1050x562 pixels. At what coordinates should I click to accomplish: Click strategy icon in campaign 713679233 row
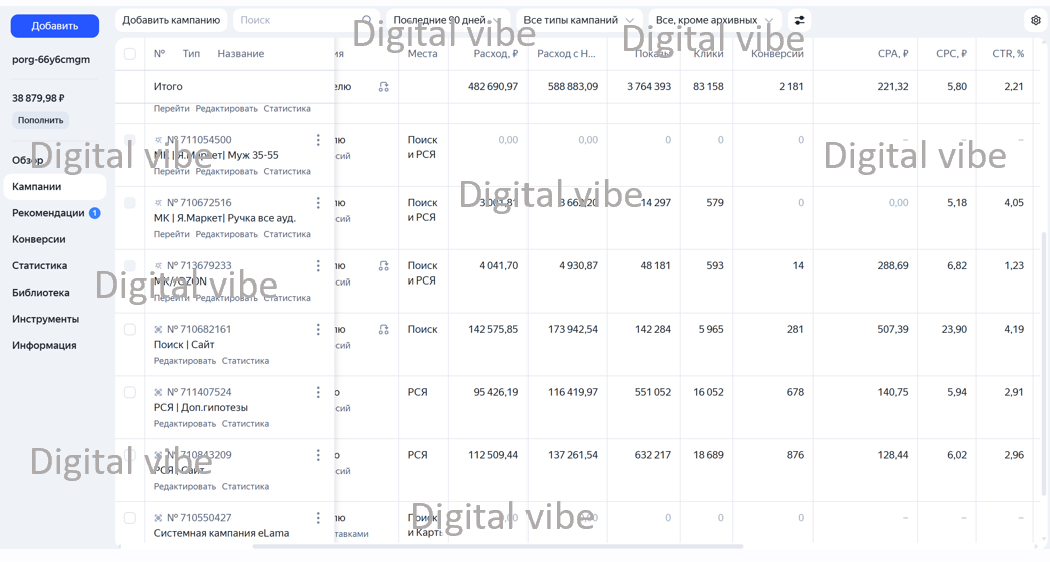click(384, 266)
